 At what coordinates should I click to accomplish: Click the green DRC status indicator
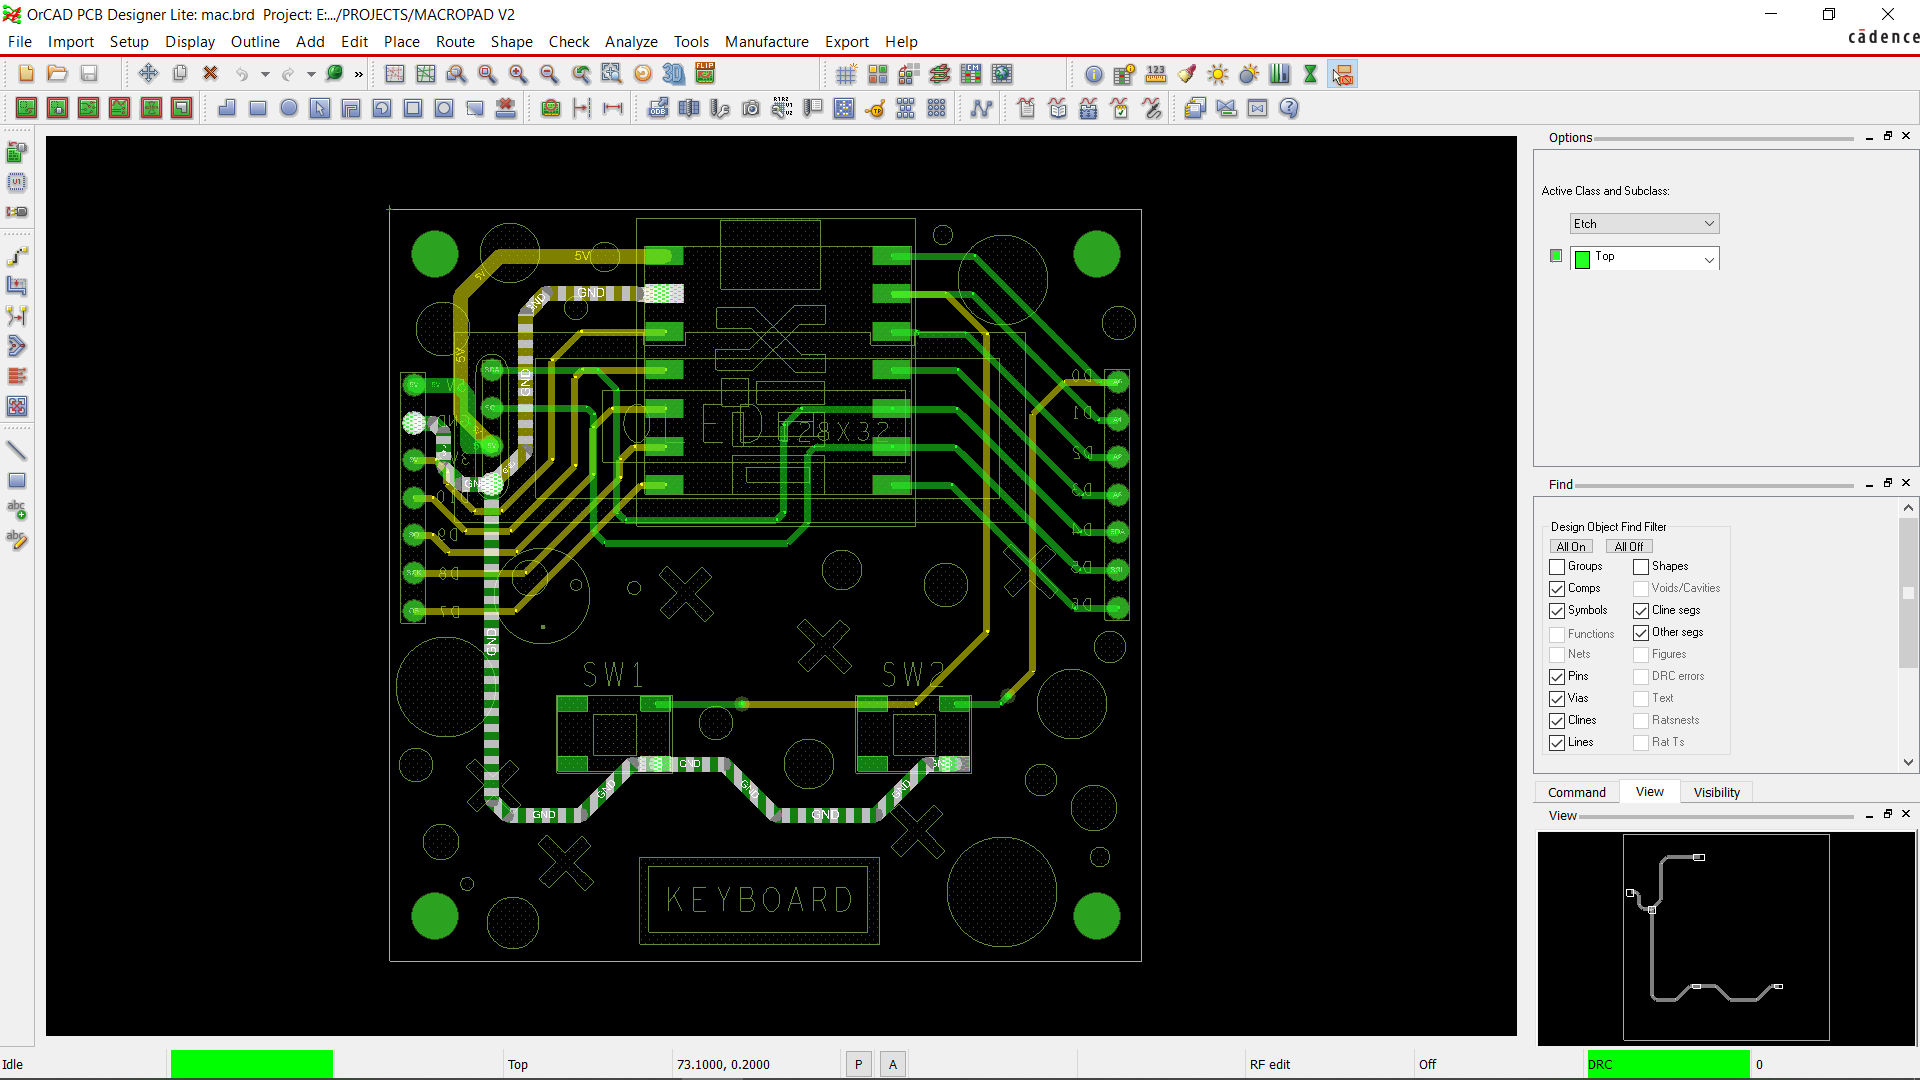1668,1064
